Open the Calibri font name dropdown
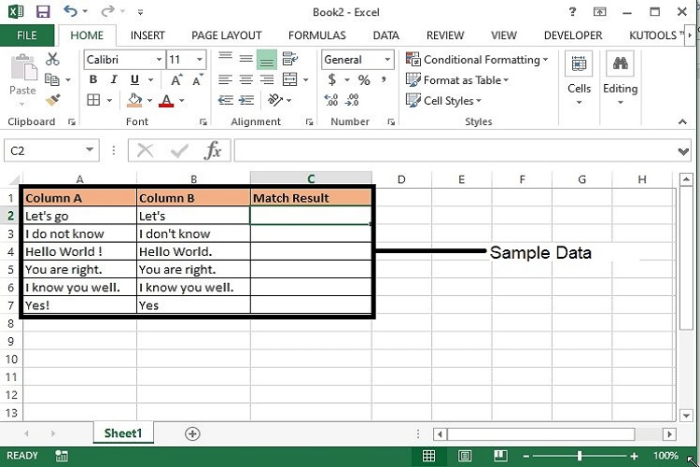This screenshot has width=700, height=467. point(158,59)
